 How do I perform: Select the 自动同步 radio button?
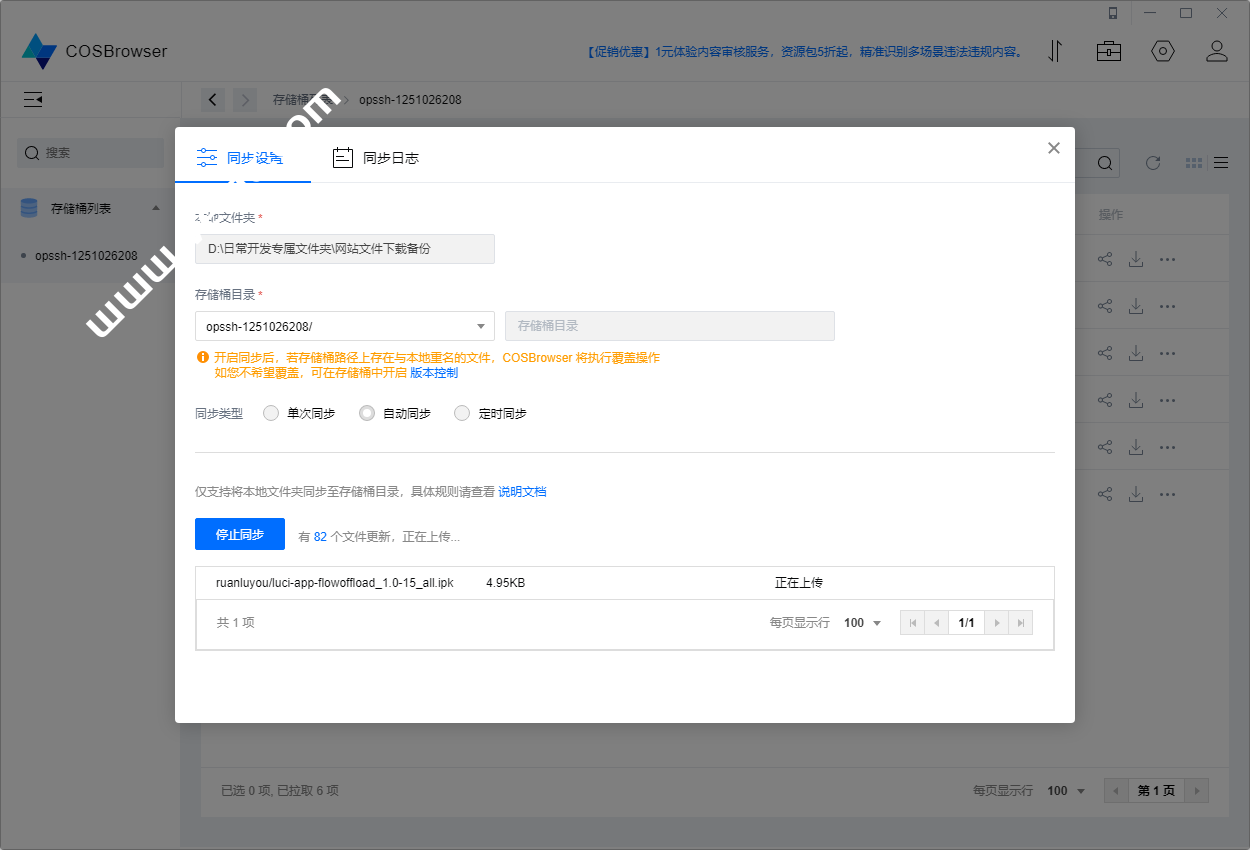tap(367, 412)
